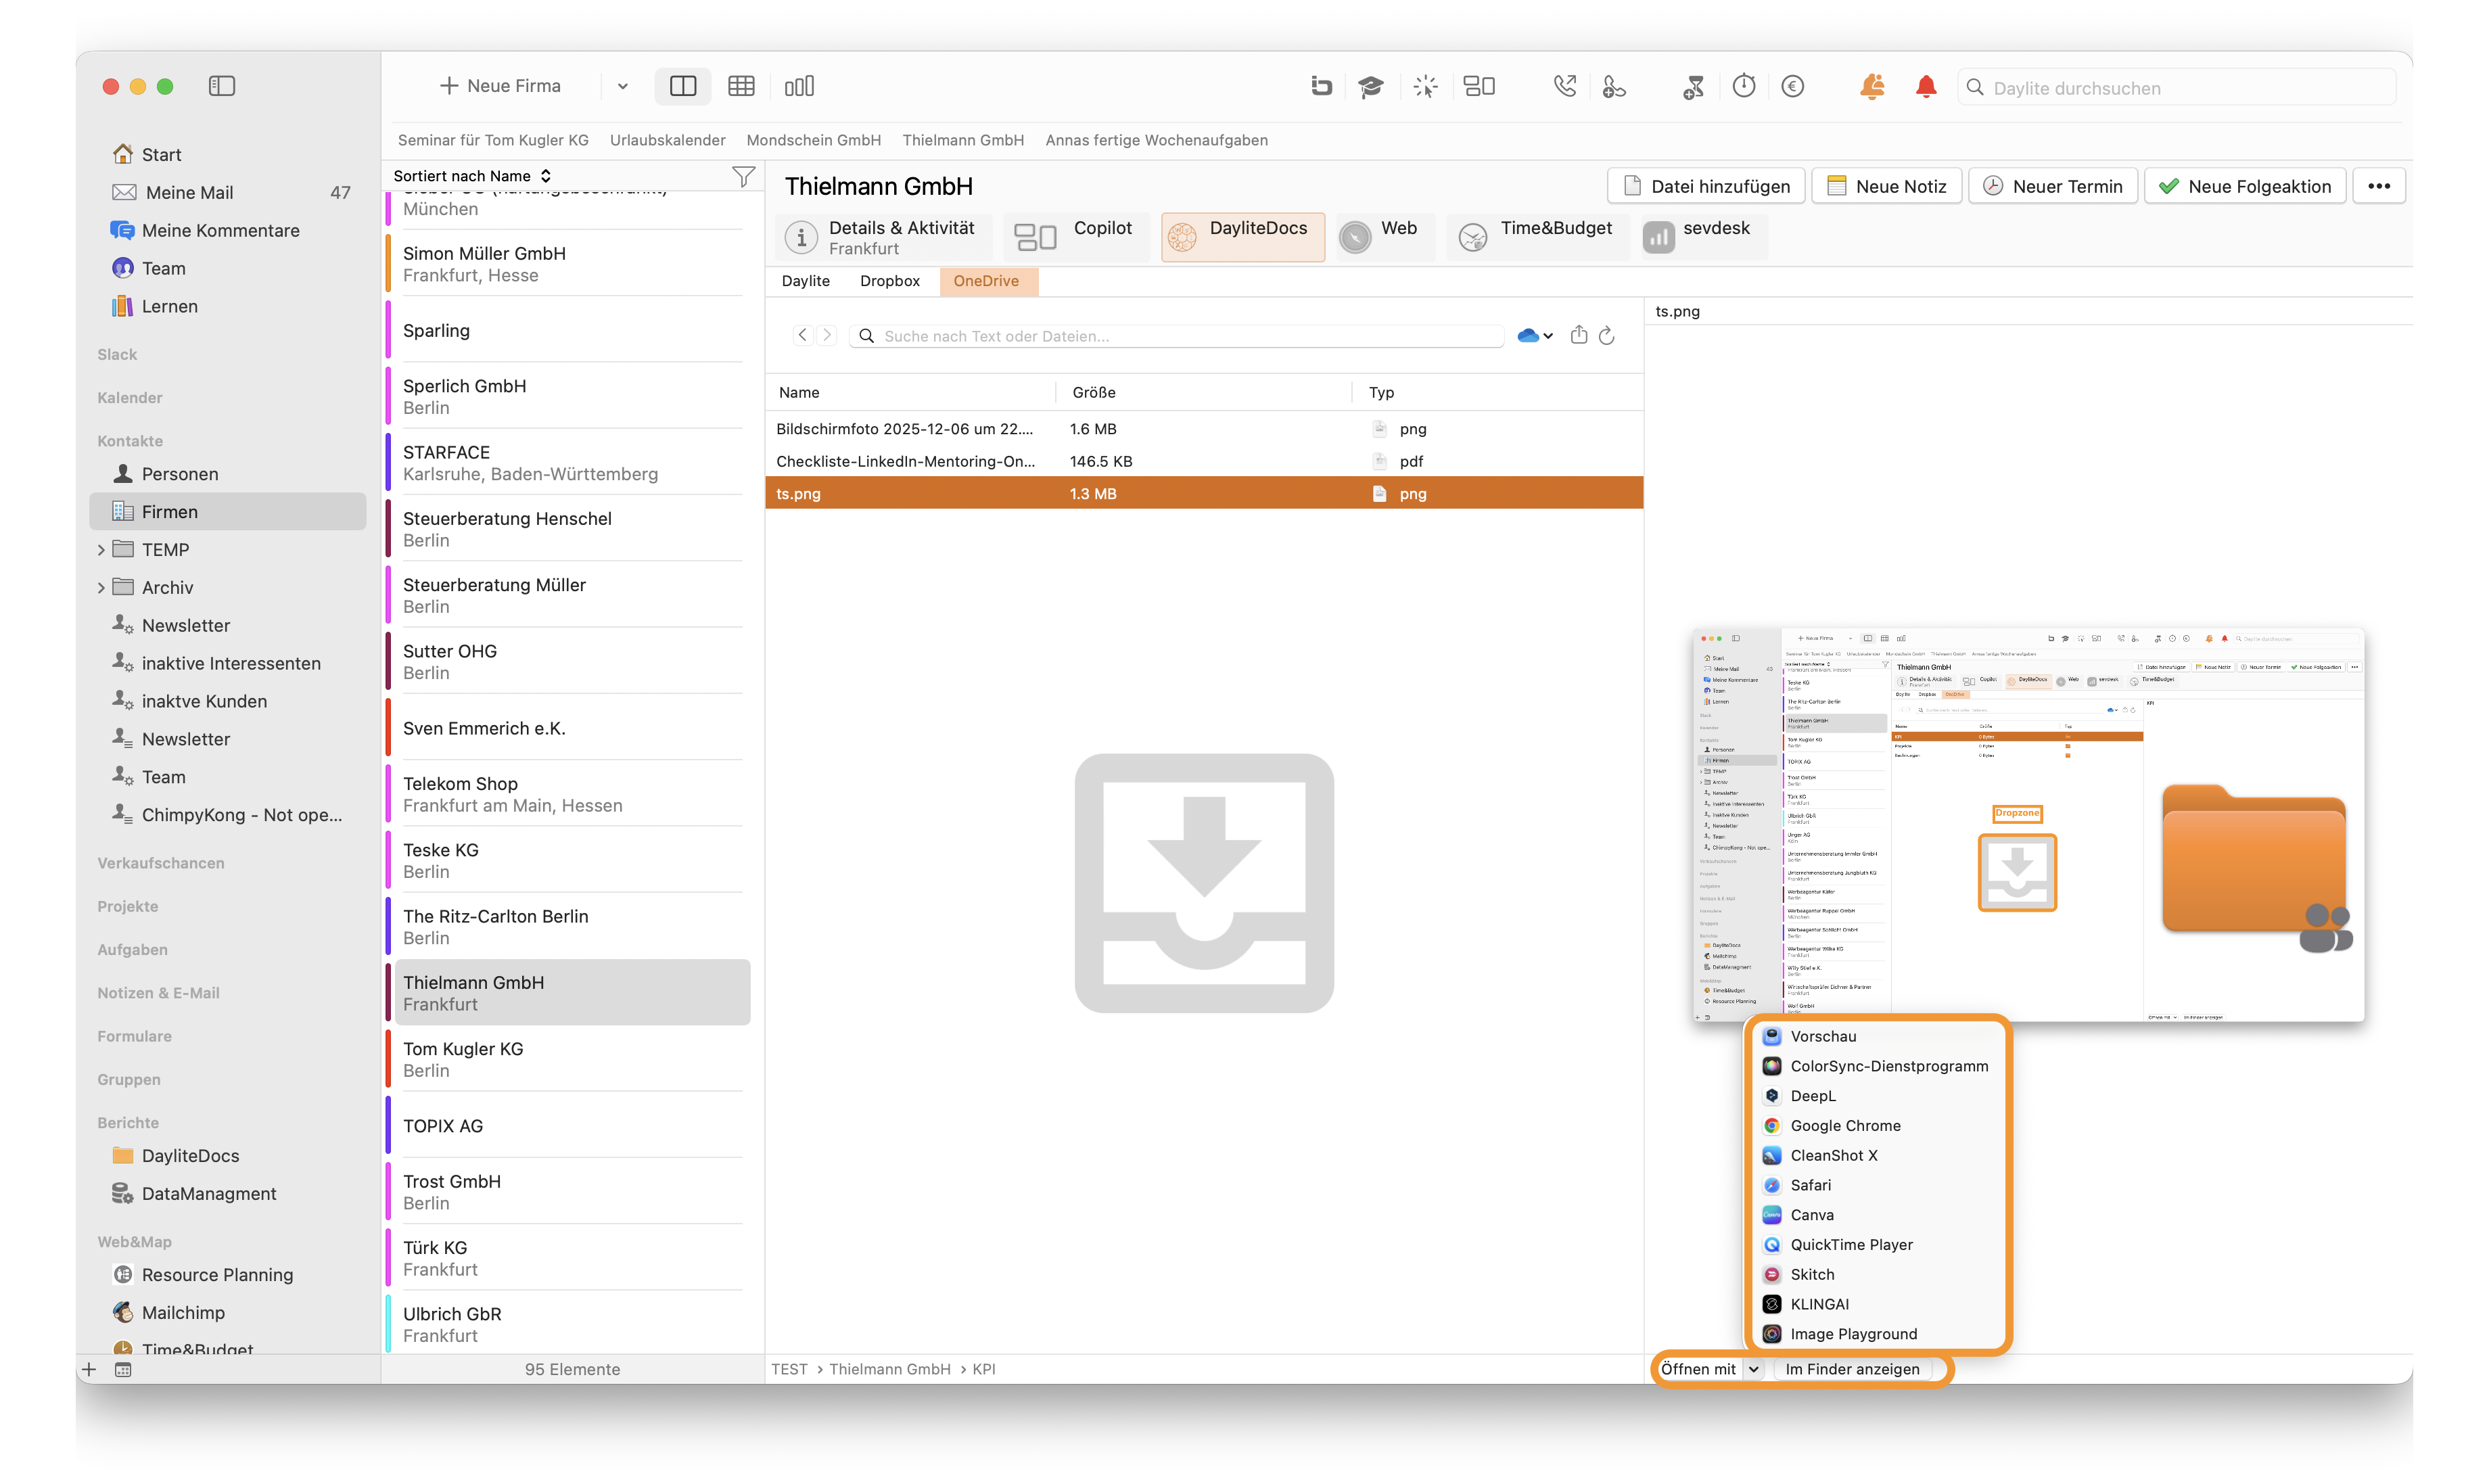2489x1484 pixels.
Task: Click the Neuer Termin button
Action: pos(2053,186)
